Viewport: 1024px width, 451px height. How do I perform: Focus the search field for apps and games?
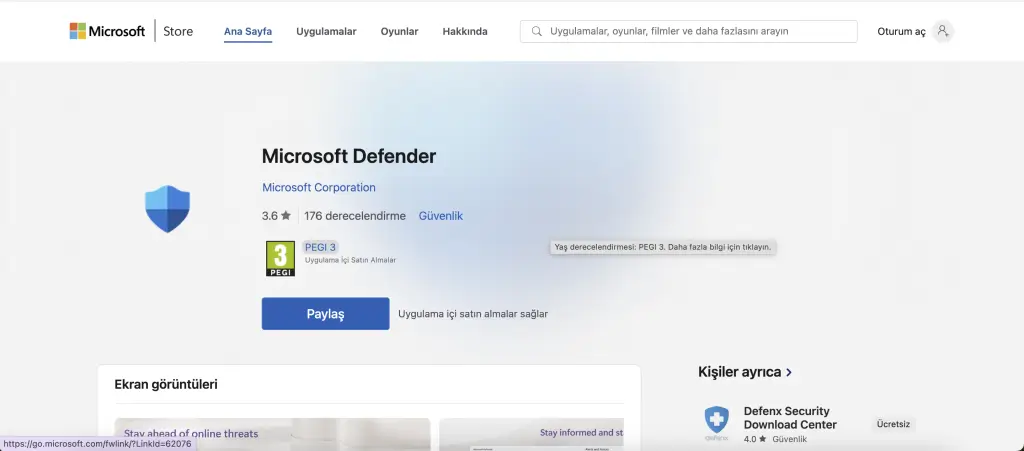[688, 31]
